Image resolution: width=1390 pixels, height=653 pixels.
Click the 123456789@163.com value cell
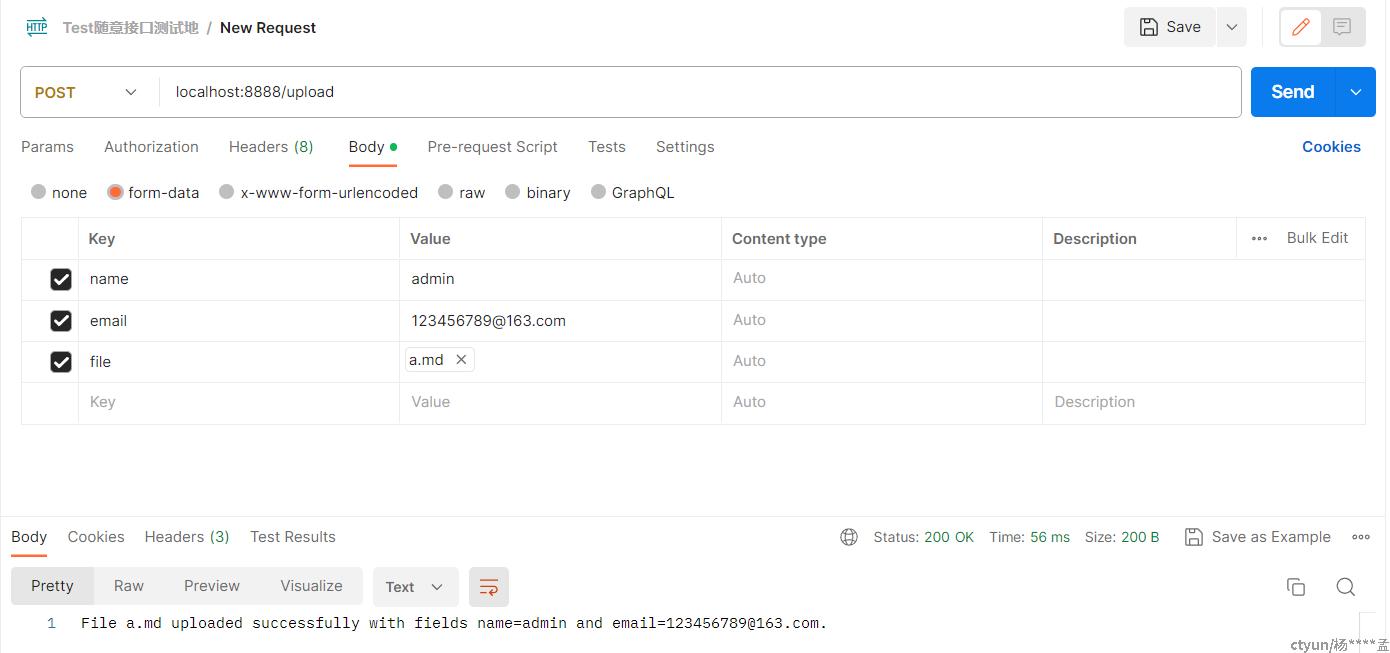(560, 320)
